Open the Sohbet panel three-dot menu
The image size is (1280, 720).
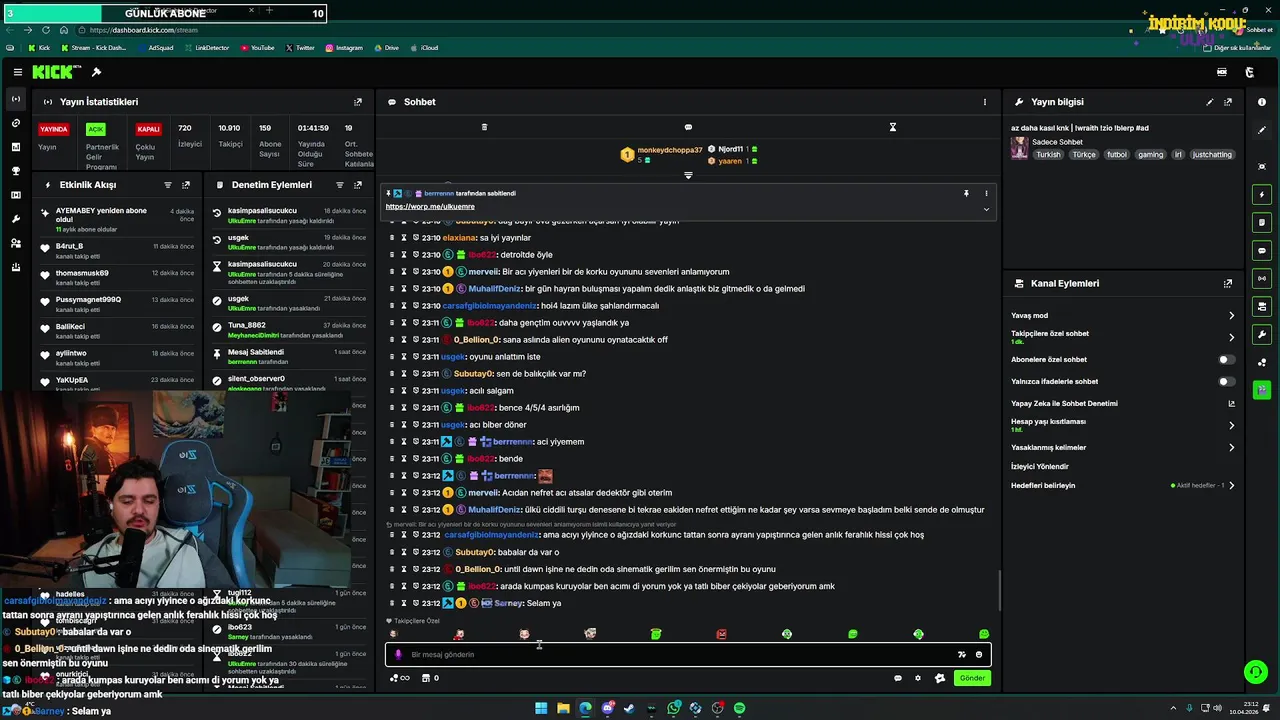[x=985, y=102]
